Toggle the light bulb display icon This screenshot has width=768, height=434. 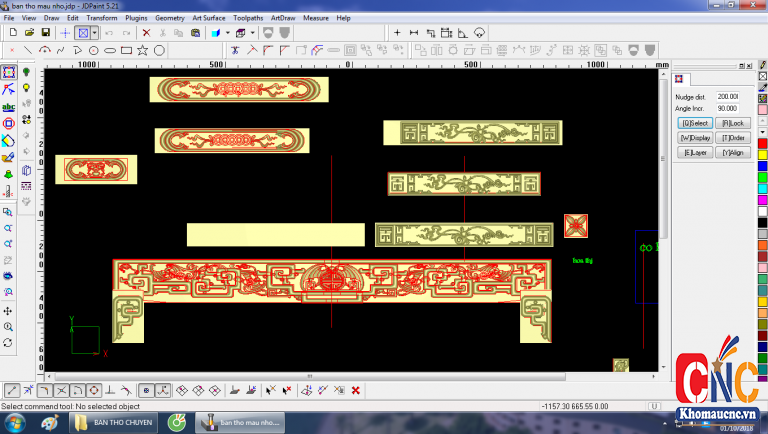coord(26,73)
